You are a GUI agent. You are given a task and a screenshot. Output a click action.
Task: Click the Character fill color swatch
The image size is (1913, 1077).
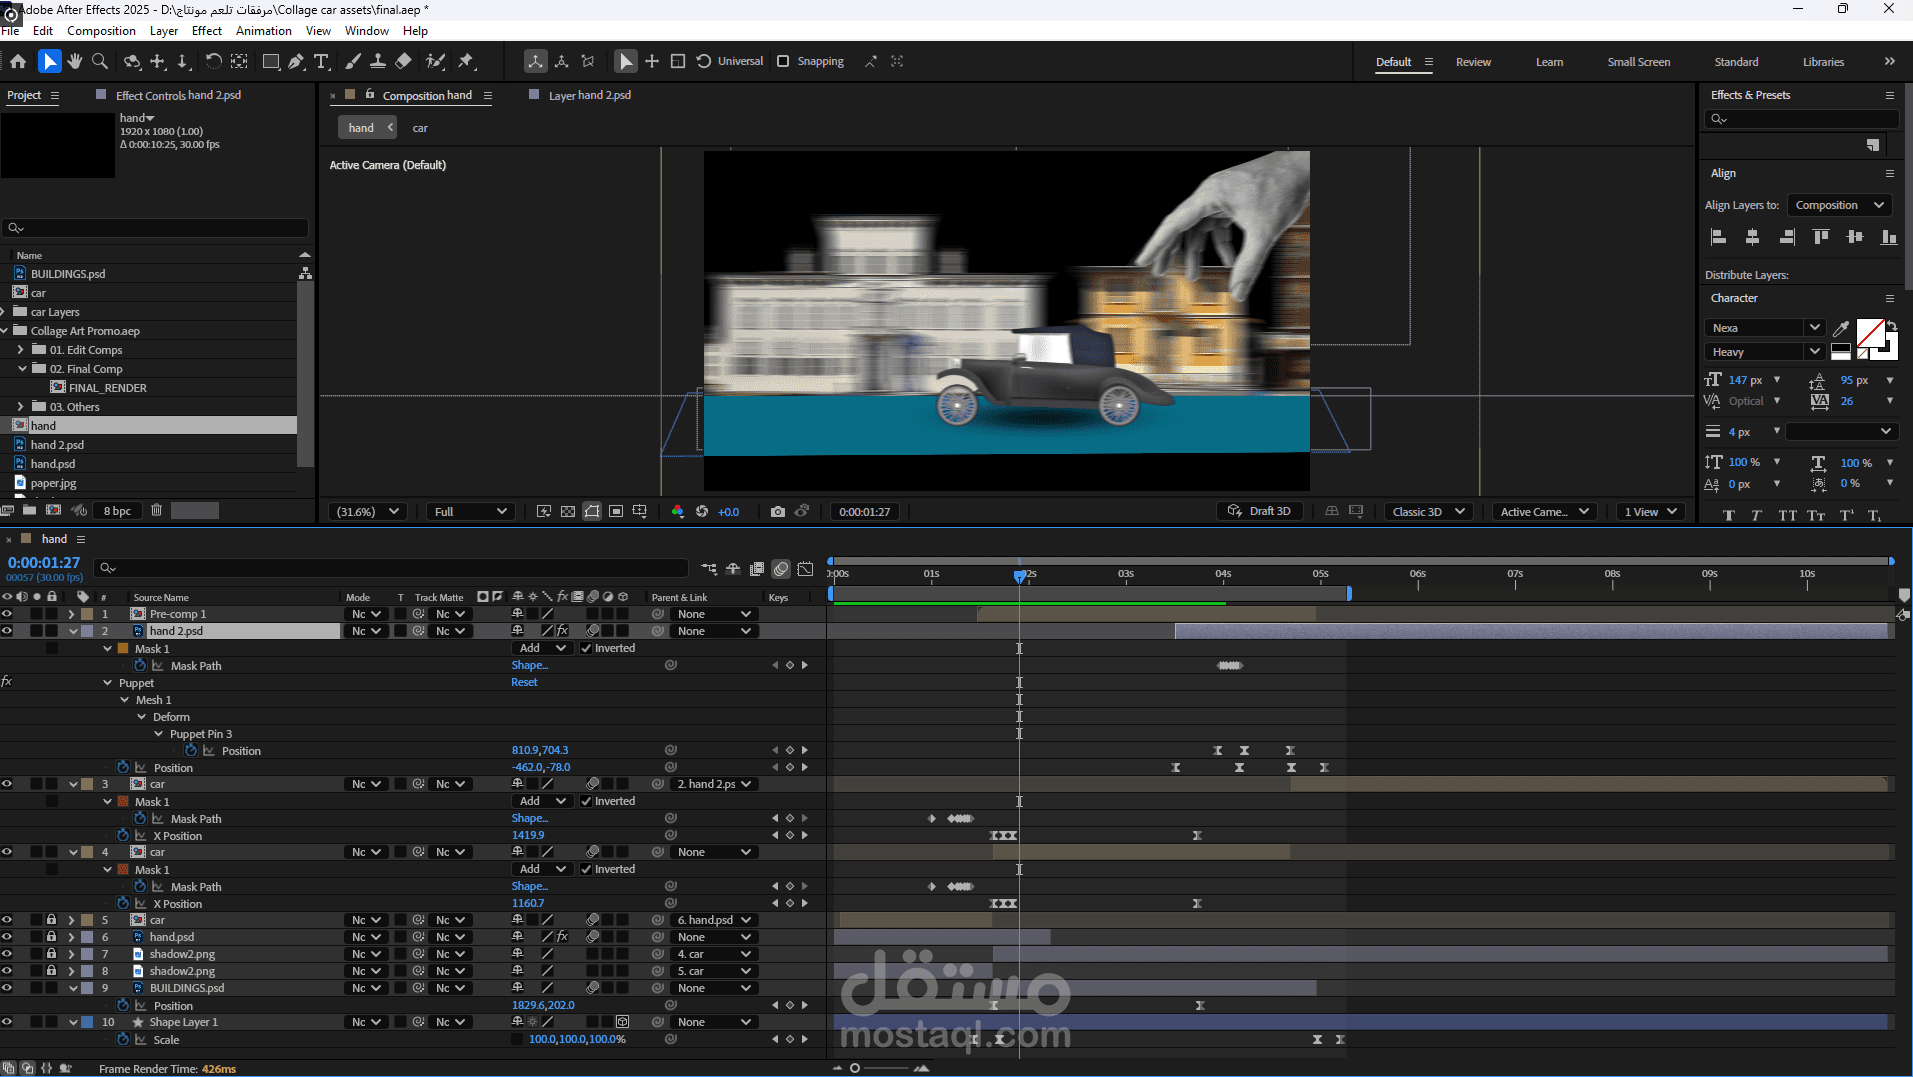tap(1870, 333)
